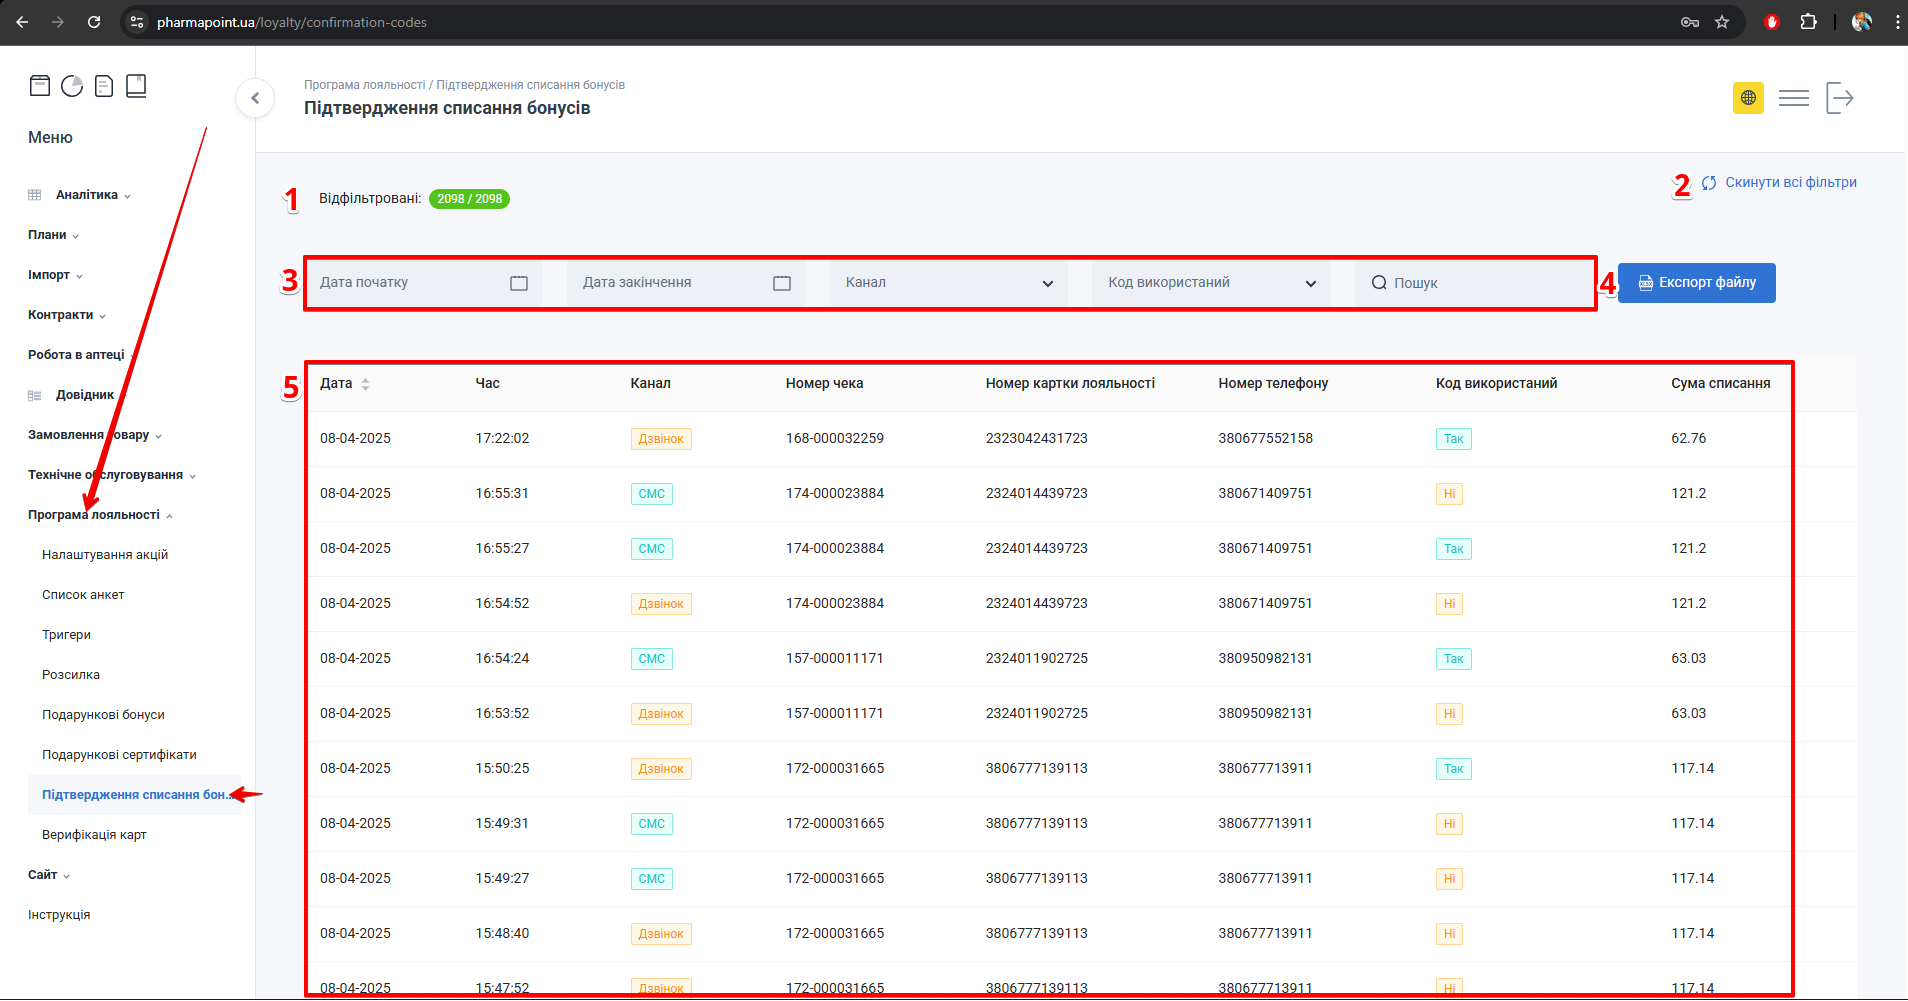Reload the page in the browser
Viewport: 1908px width, 1001px height.
coord(94,22)
